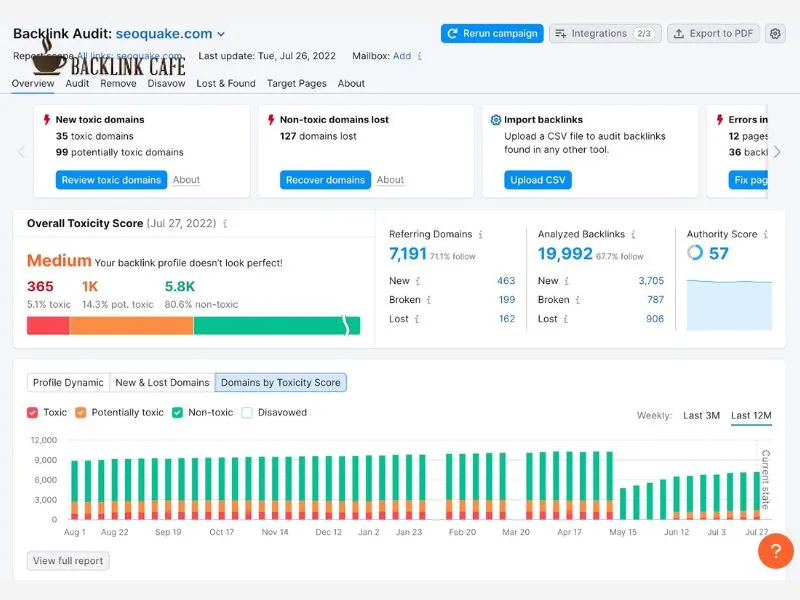This screenshot has height=600, width=800.
Task: Open the Disavow tab
Action: click(x=166, y=83)
